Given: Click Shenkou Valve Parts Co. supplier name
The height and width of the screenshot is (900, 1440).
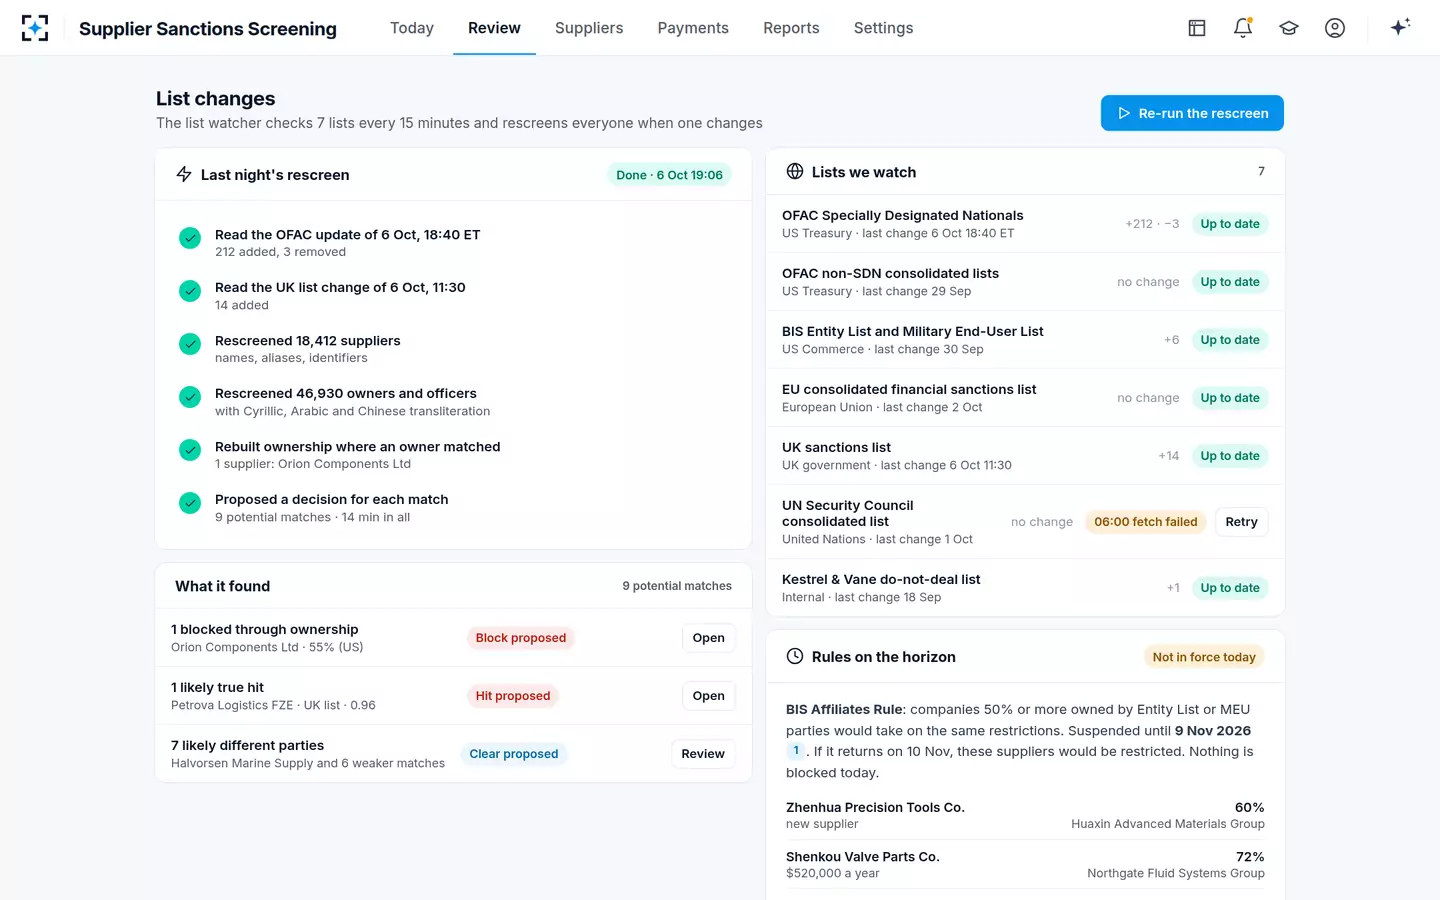Looking at the screenshot, I should tap(863, 857).
